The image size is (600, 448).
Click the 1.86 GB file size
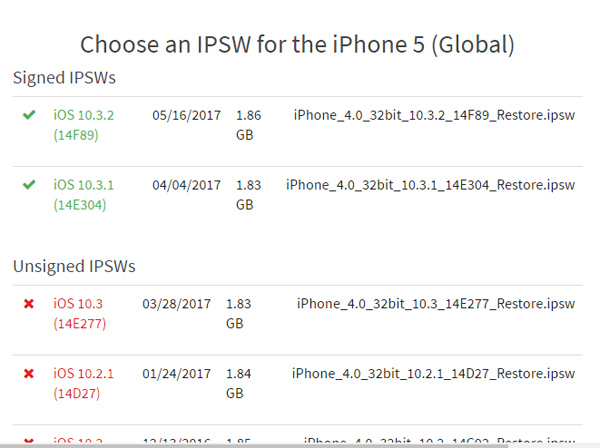click(x=248, y=124)
